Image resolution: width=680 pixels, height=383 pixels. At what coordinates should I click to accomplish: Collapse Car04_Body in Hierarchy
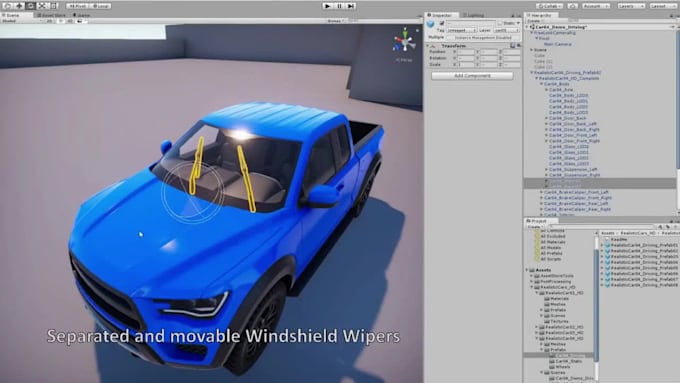tap(541, 84)
